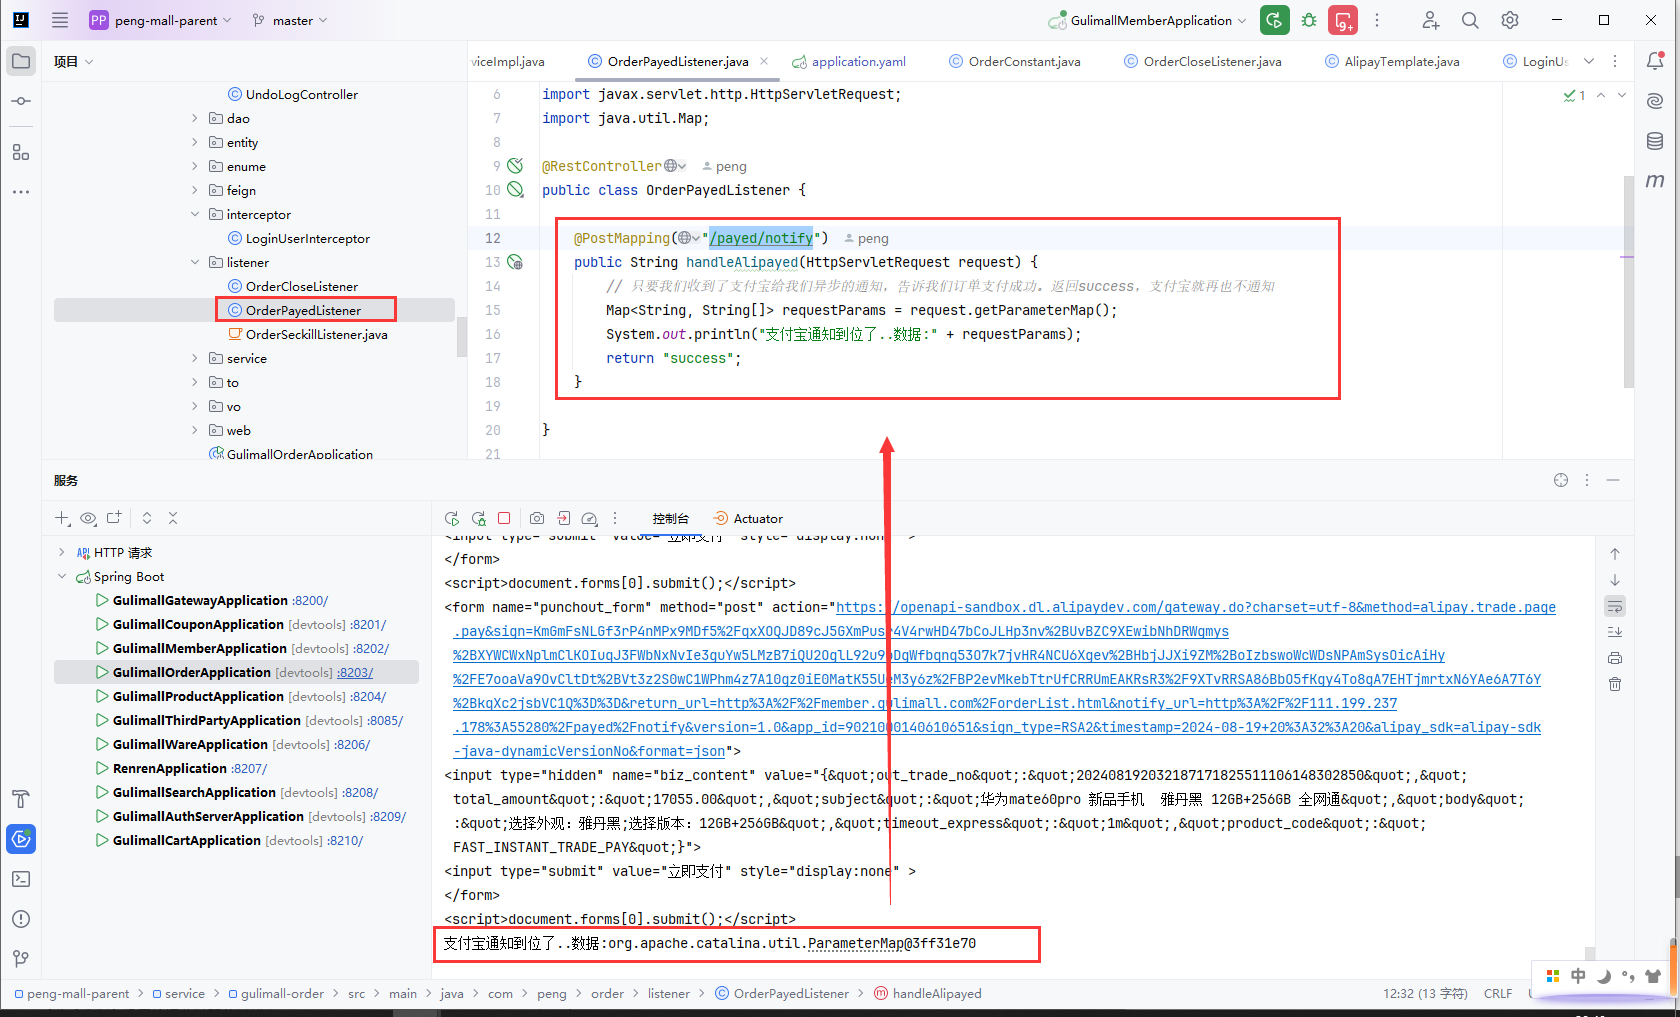Click the red Services run indicator

pyautogui.click(x=1343, y=20)
